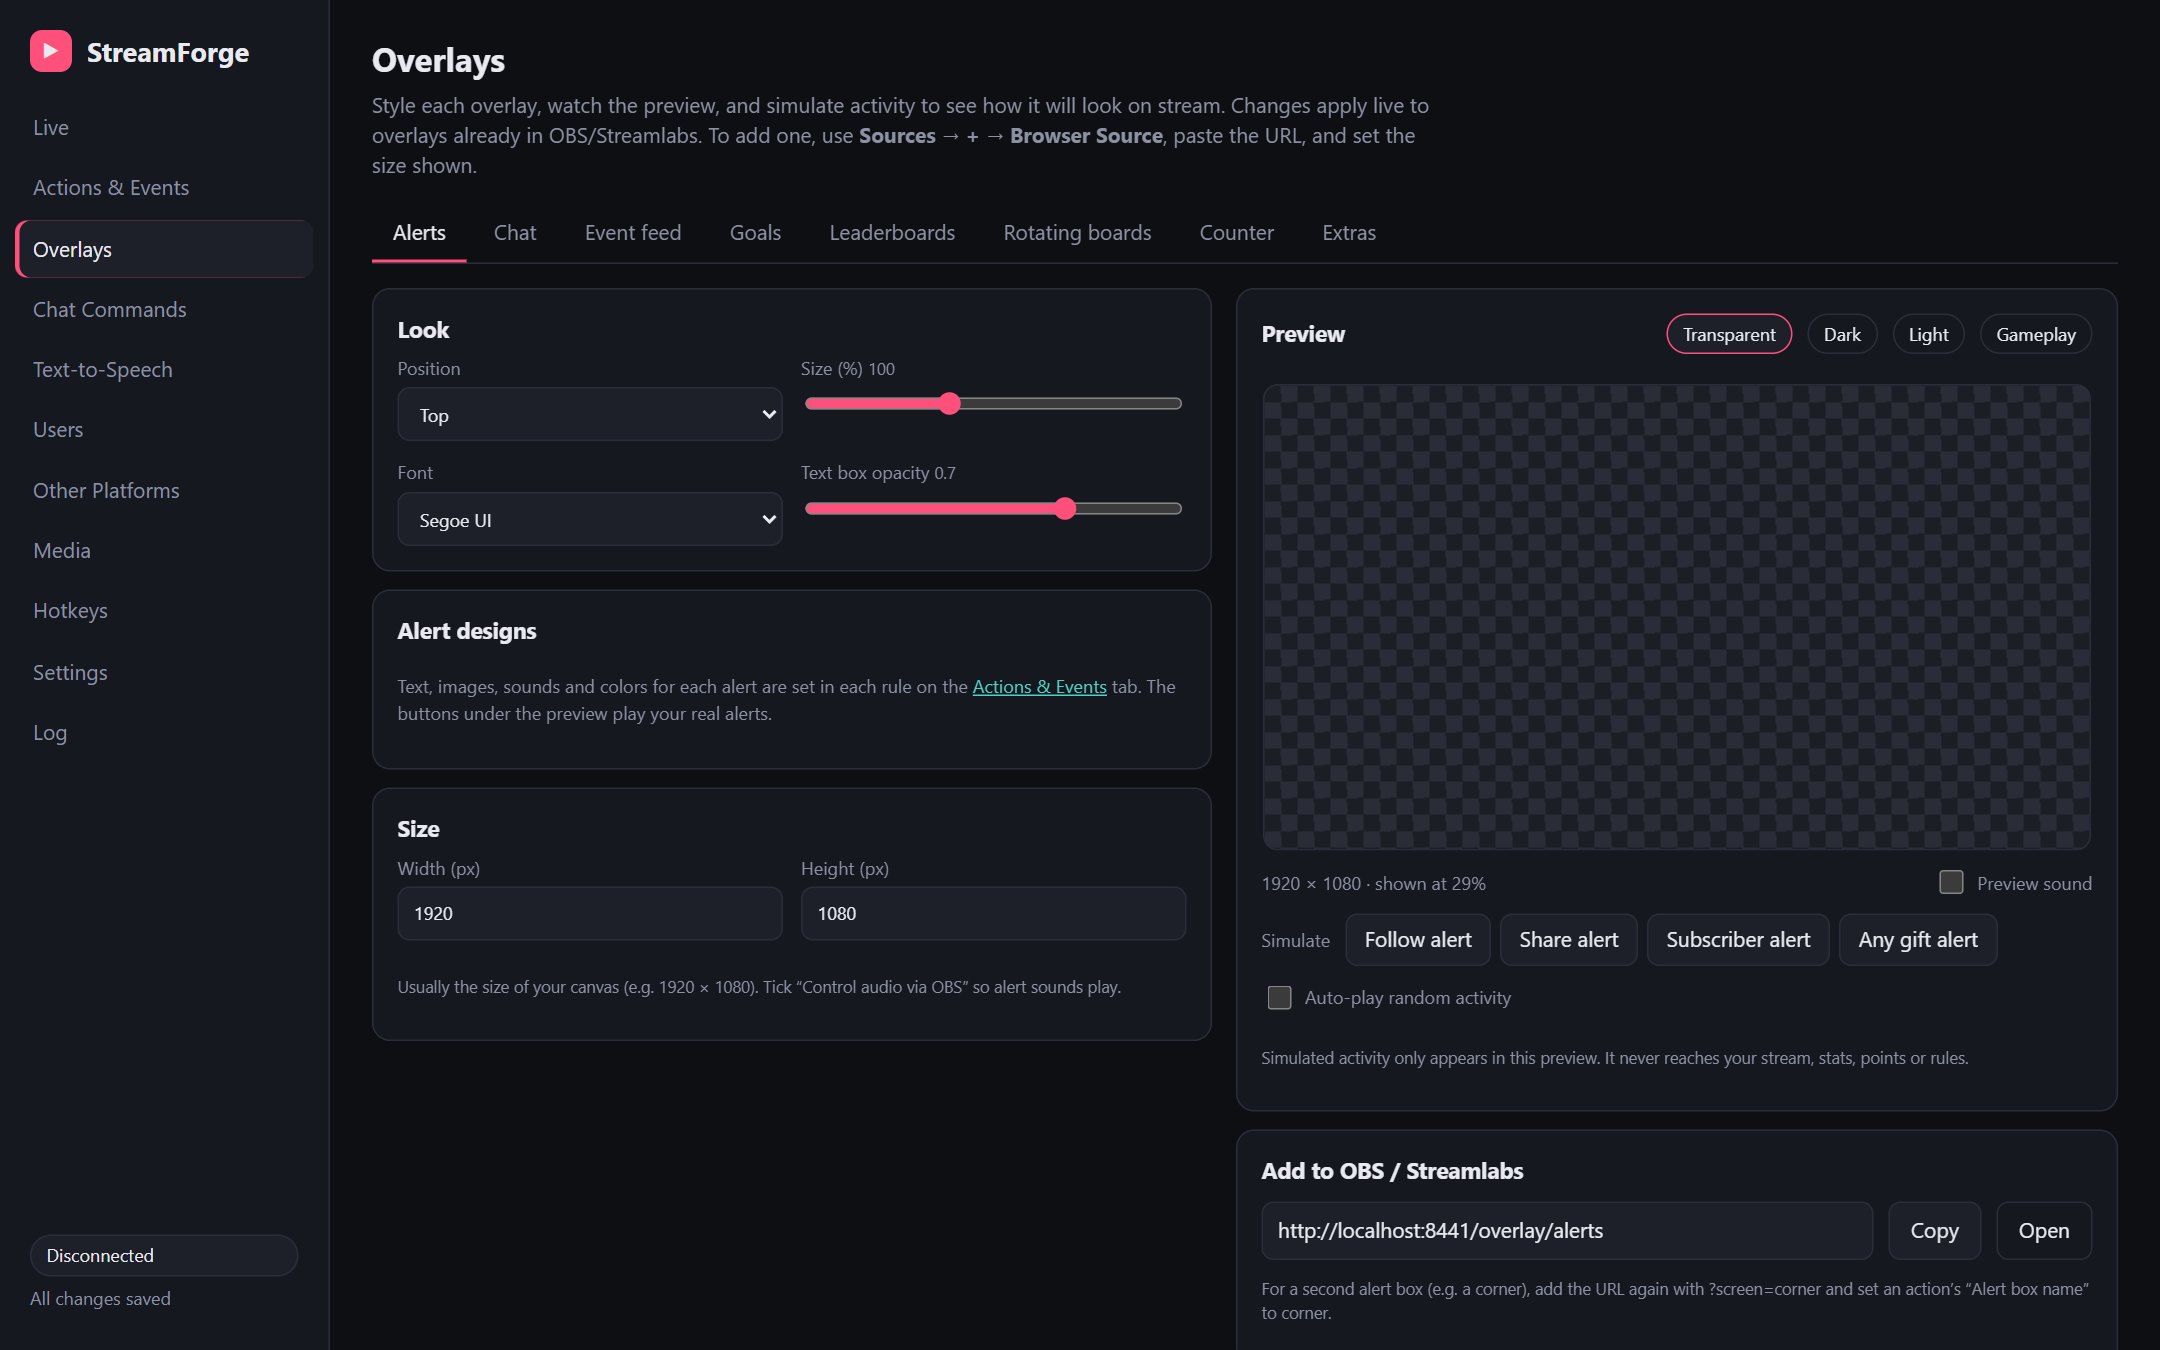Copy the overlay URL
The width and height of the screenshot is (2160, 1350).
tap(1934, 1230)
